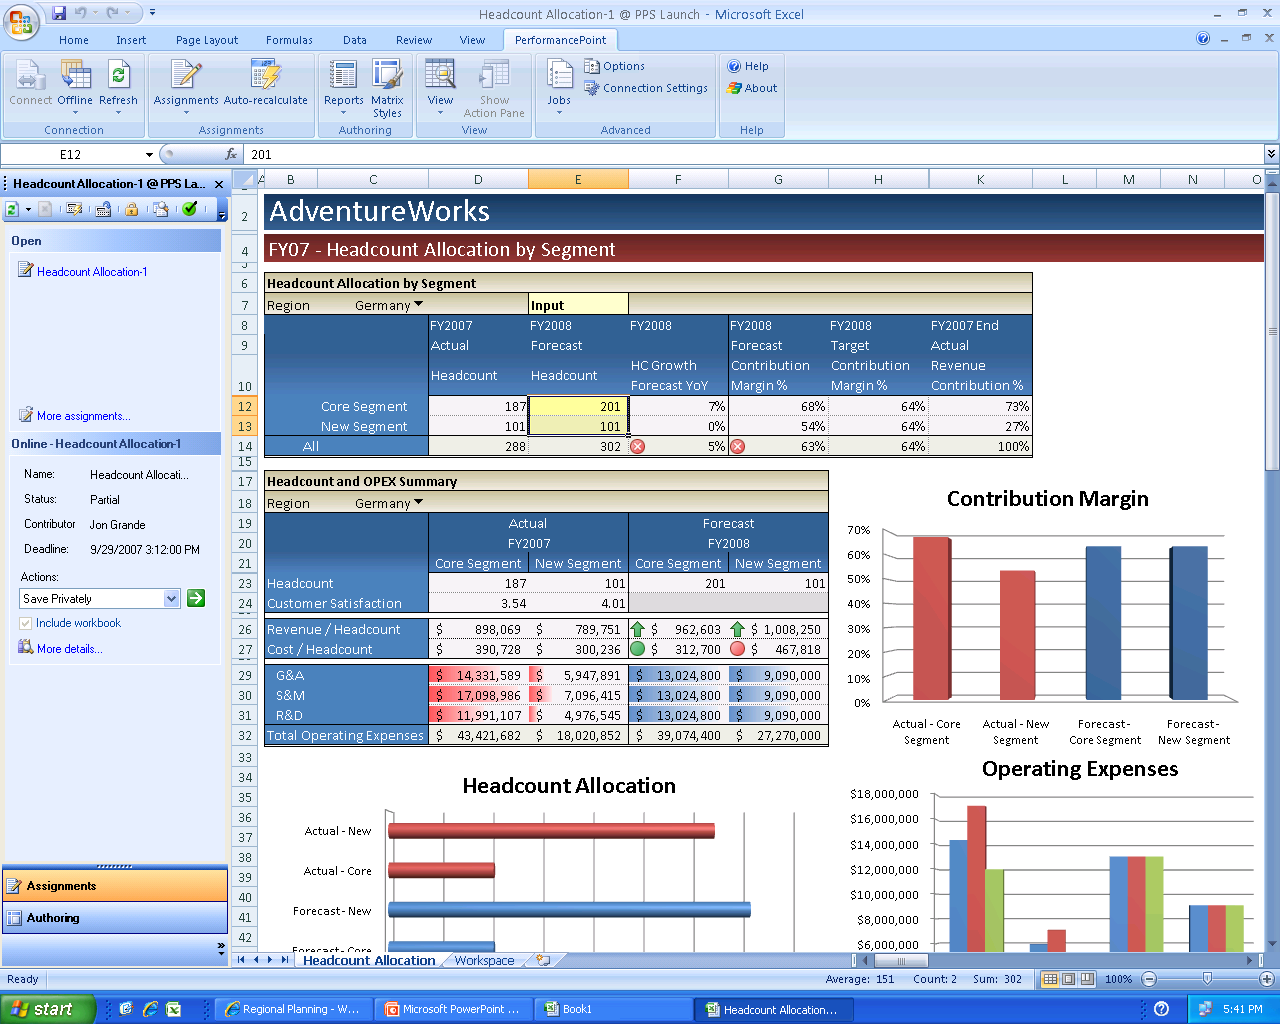The image size is (1280, 1024).
Task: Click the zoom slider handle
Action: click(x=1207, y=979)
